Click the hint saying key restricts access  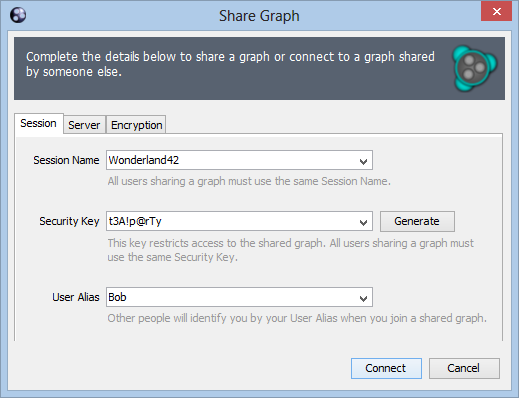click(x=290, y=250)
